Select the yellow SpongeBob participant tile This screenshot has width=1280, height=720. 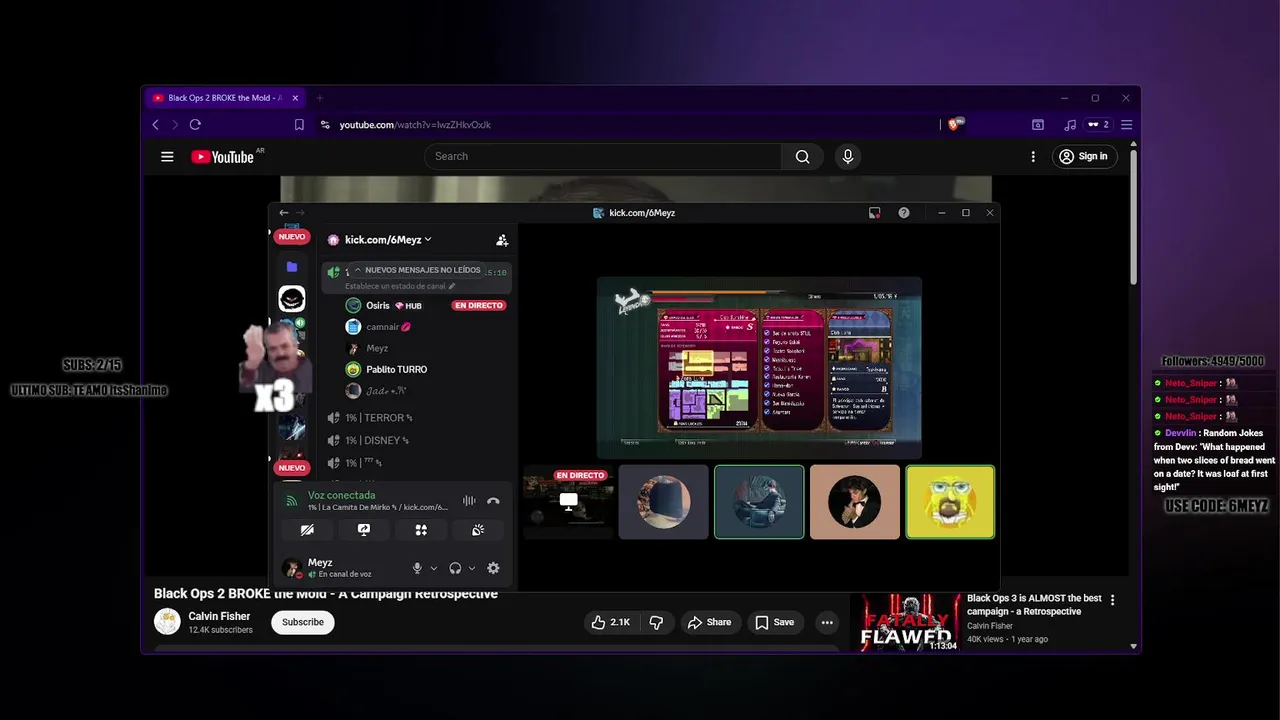(950, 502)
